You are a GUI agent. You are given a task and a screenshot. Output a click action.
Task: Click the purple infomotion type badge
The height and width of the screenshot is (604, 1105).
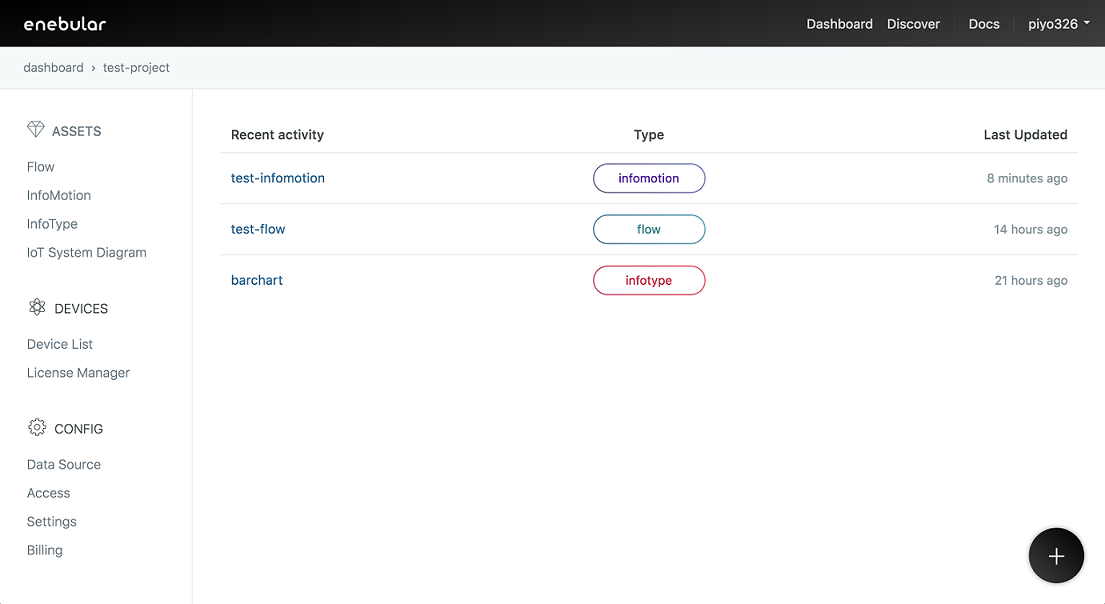pos(649,178)
